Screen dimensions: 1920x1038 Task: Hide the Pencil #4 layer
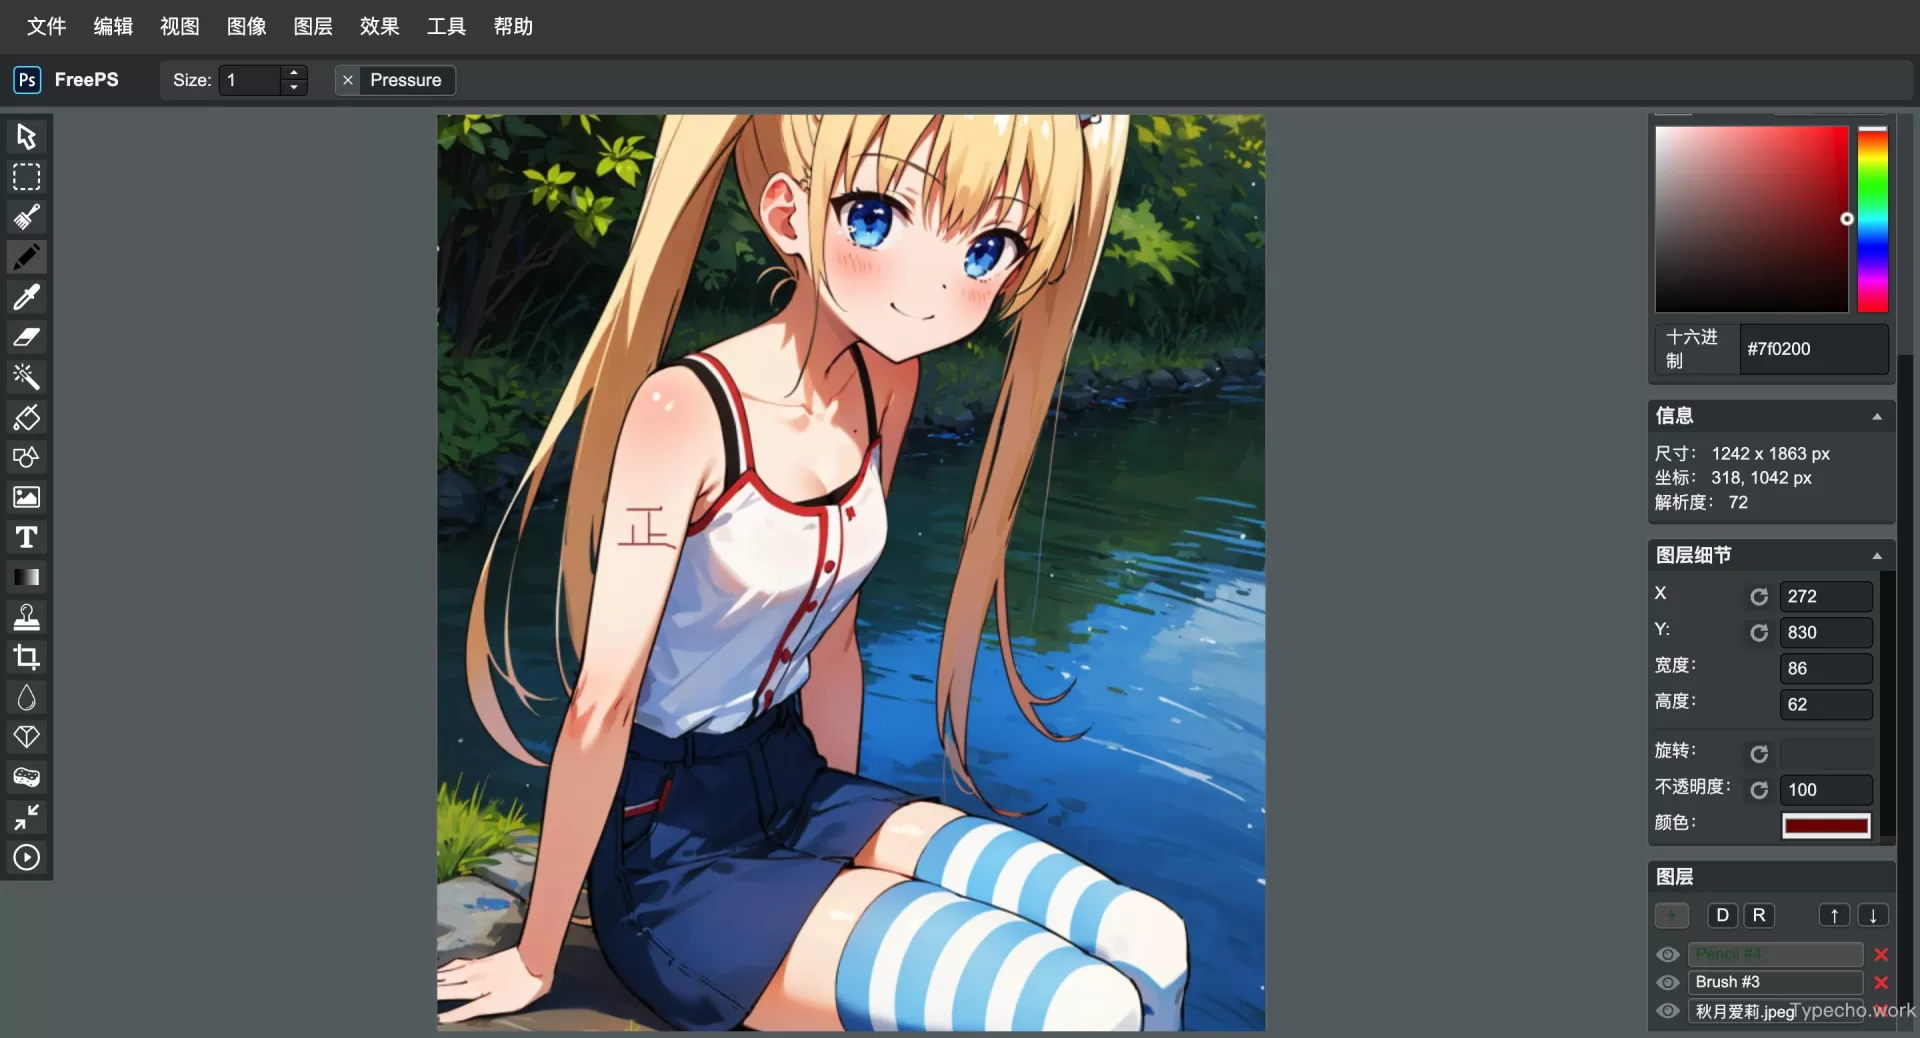coord(1667,955)
